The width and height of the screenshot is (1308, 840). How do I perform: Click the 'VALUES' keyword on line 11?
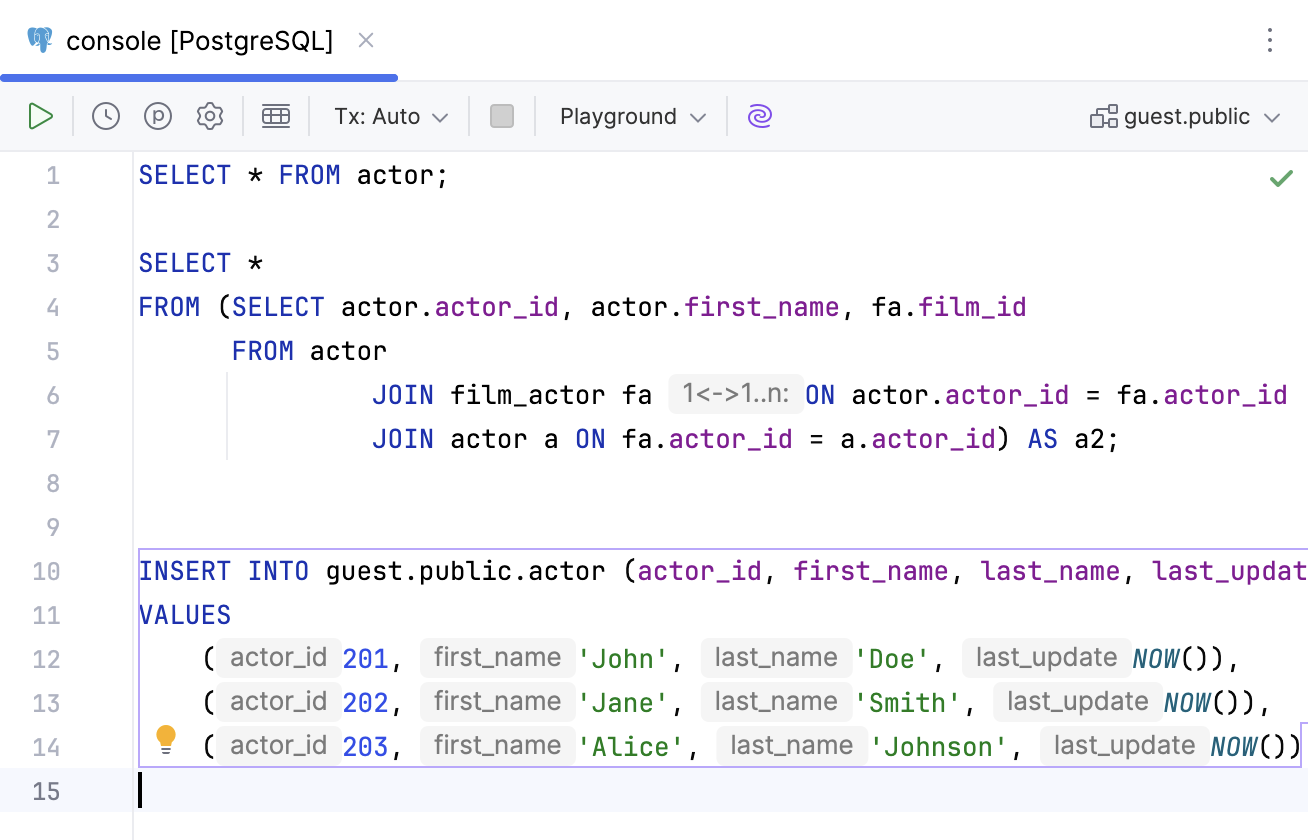pyautogui.click(x=185, y=615)
